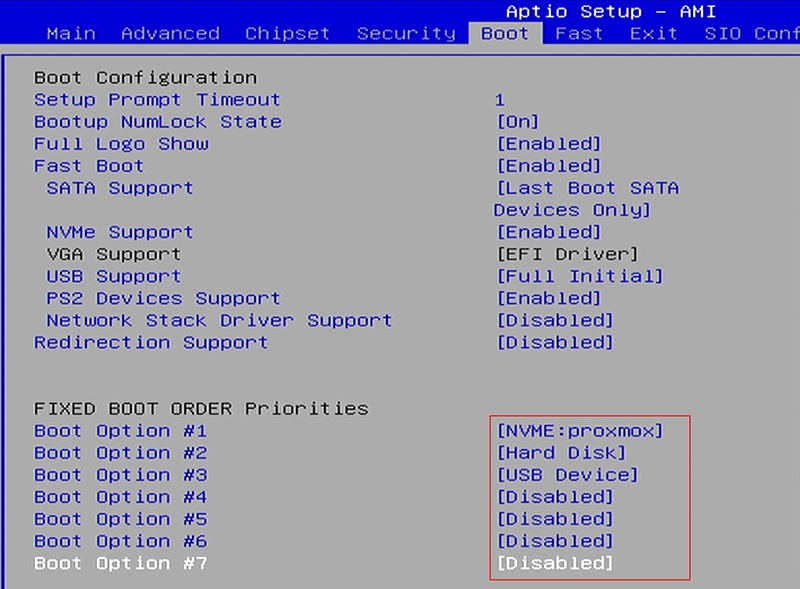
Task: Toggle Fast Boot [Enabled] value
Action: click(x=549, y=166)
